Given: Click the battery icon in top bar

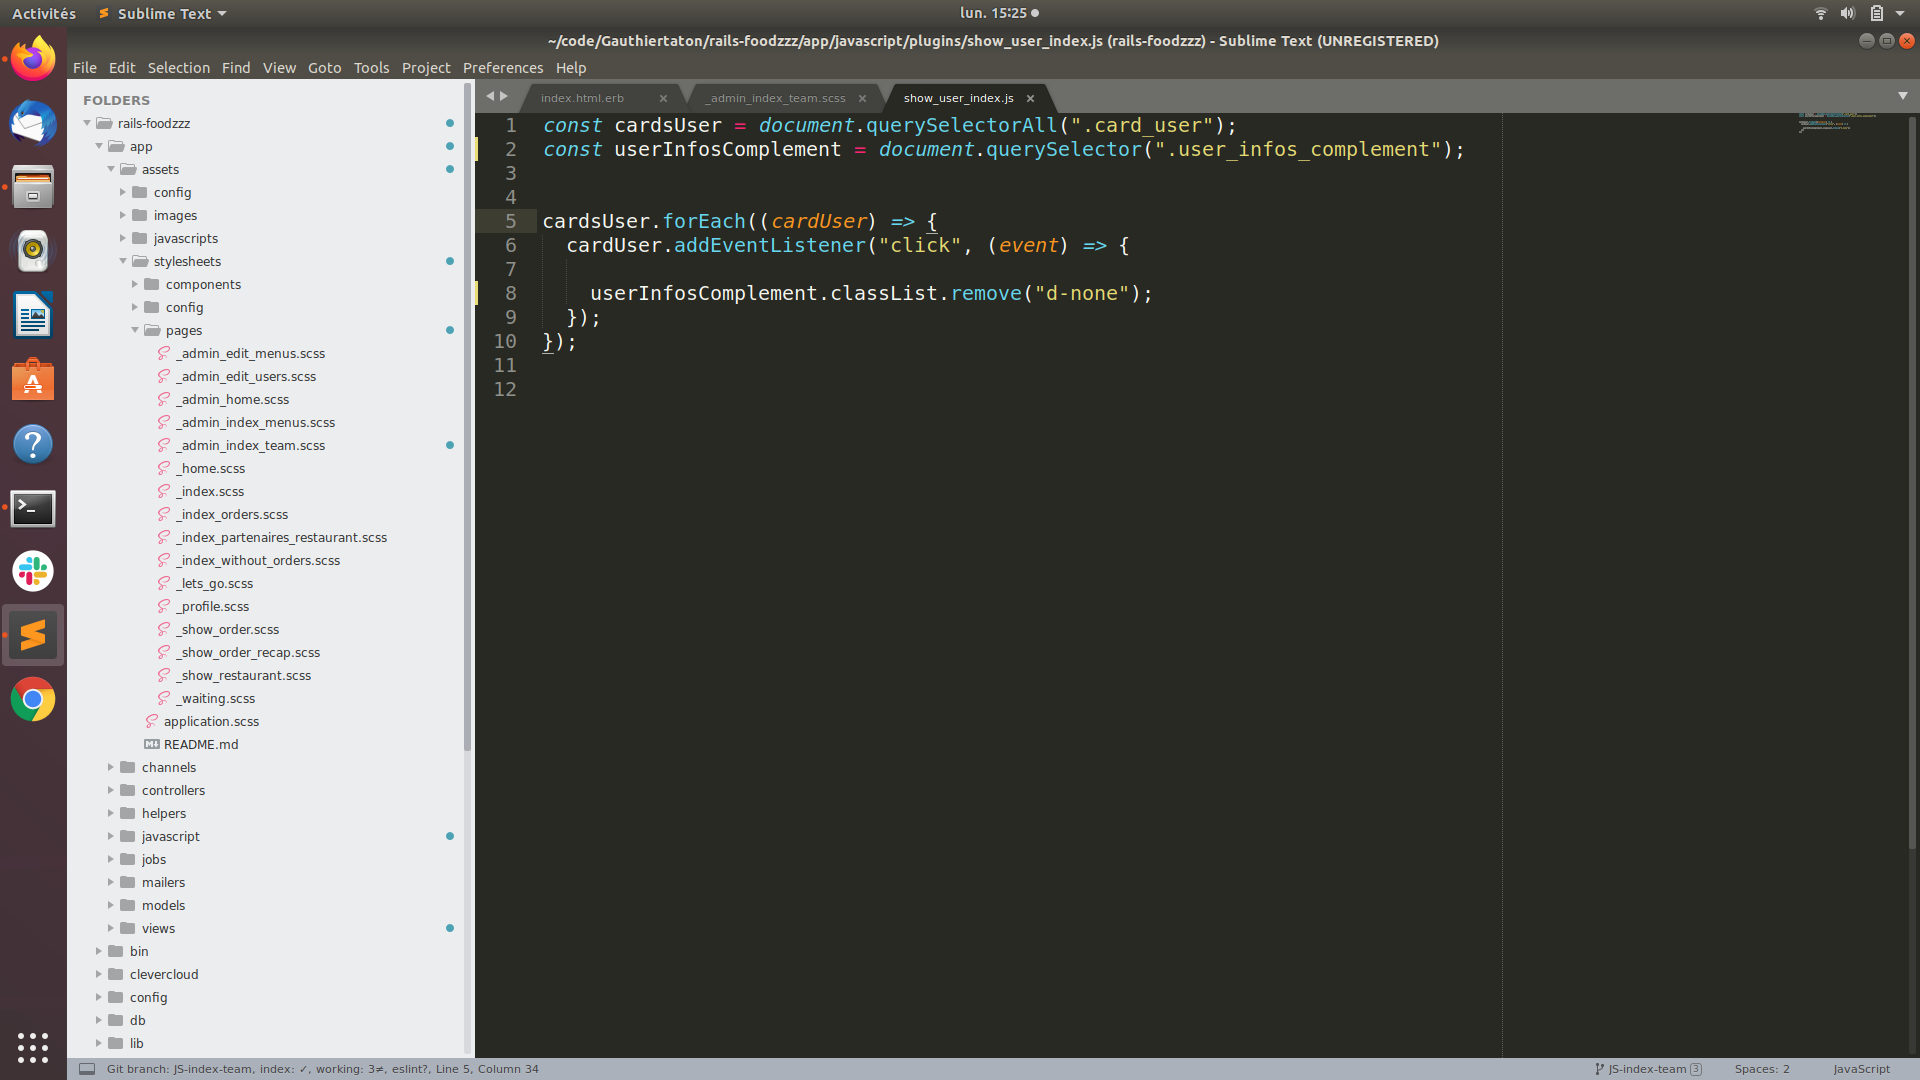Looking at the screenshot, I should tap(1876, 13).
